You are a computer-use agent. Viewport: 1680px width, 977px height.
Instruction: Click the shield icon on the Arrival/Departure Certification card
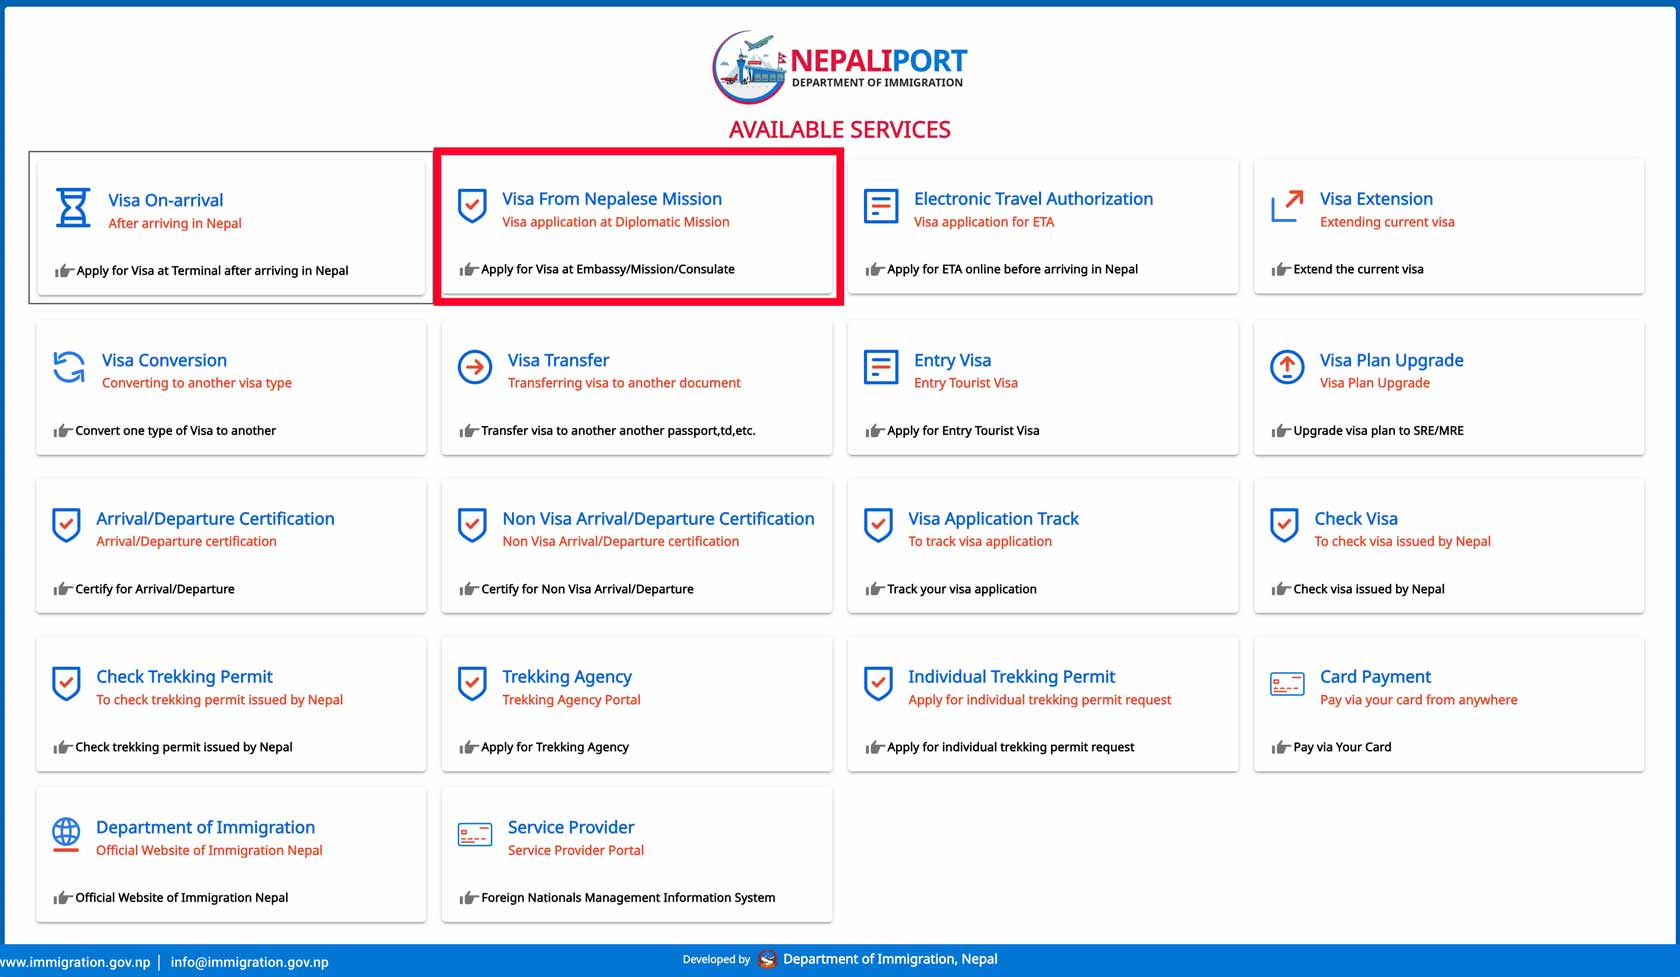click(x=66, y=526)
